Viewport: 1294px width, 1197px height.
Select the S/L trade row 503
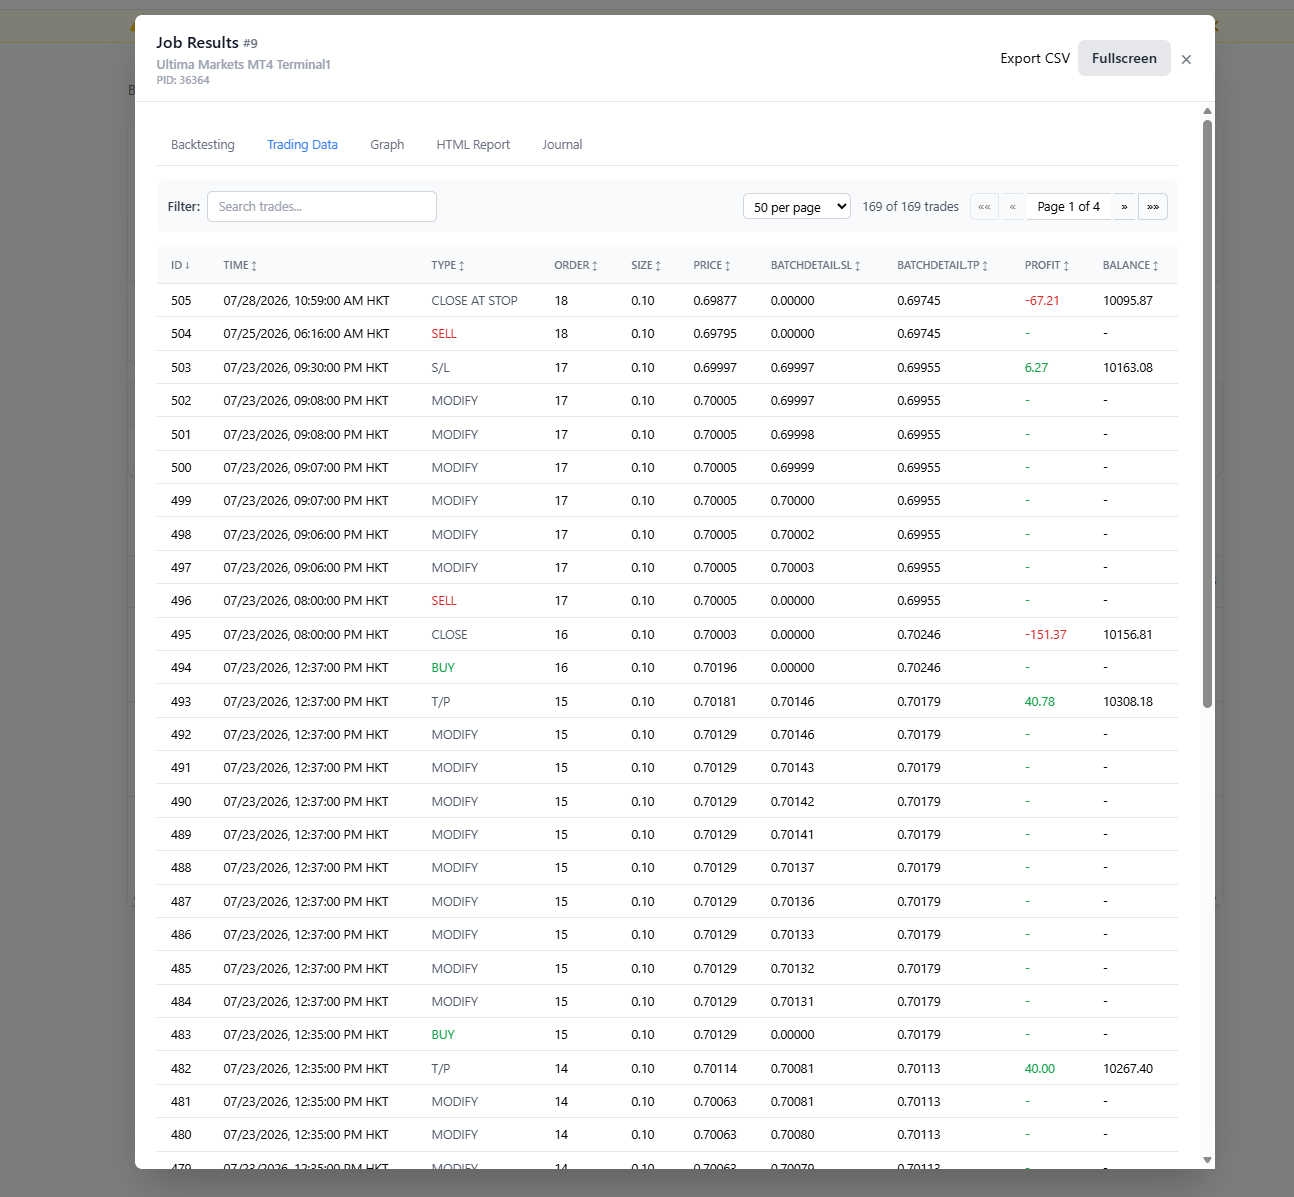[x=667, y=367]
